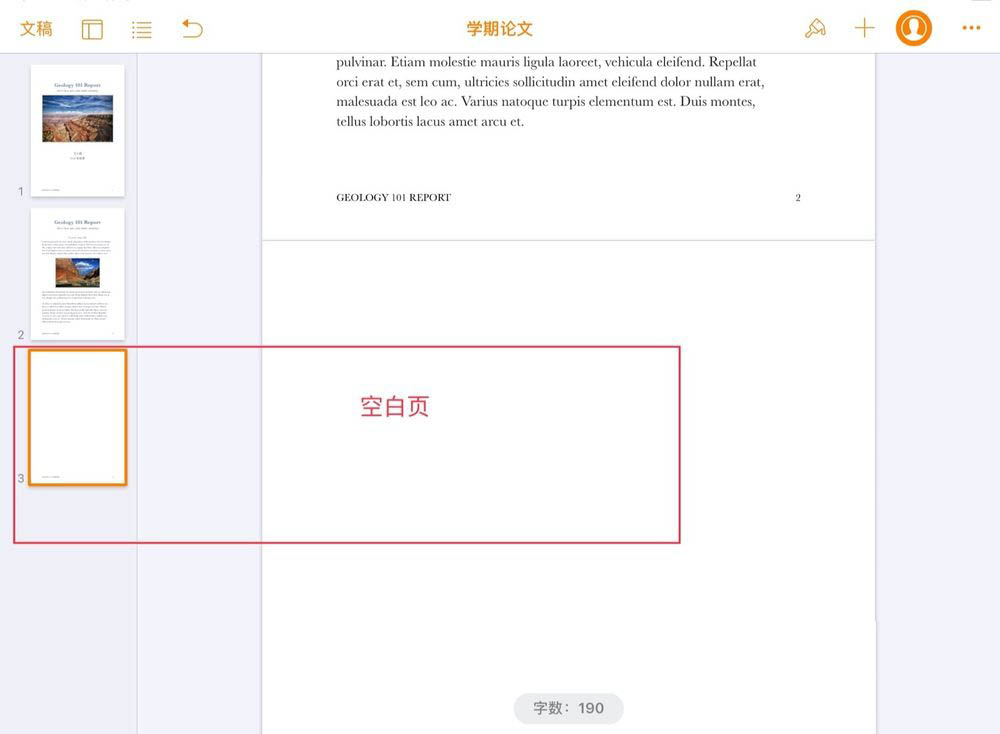Toggle the page thumbnails view icon
Image resolution: width=1000 pixels, height=734 pixels.
[92, 29]
